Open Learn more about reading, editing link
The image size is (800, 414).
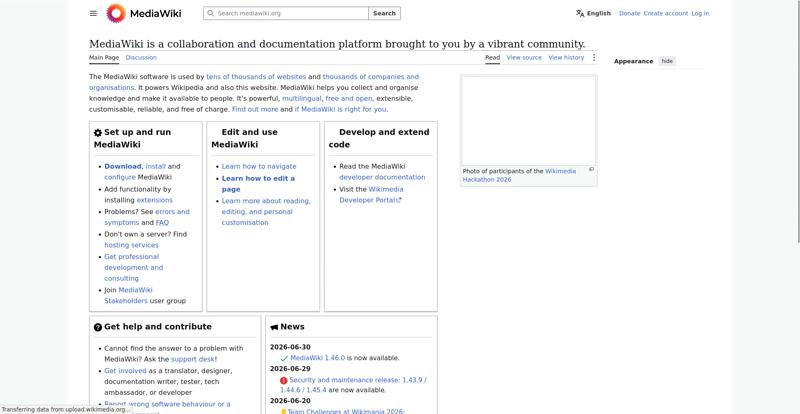click(266, 212)
